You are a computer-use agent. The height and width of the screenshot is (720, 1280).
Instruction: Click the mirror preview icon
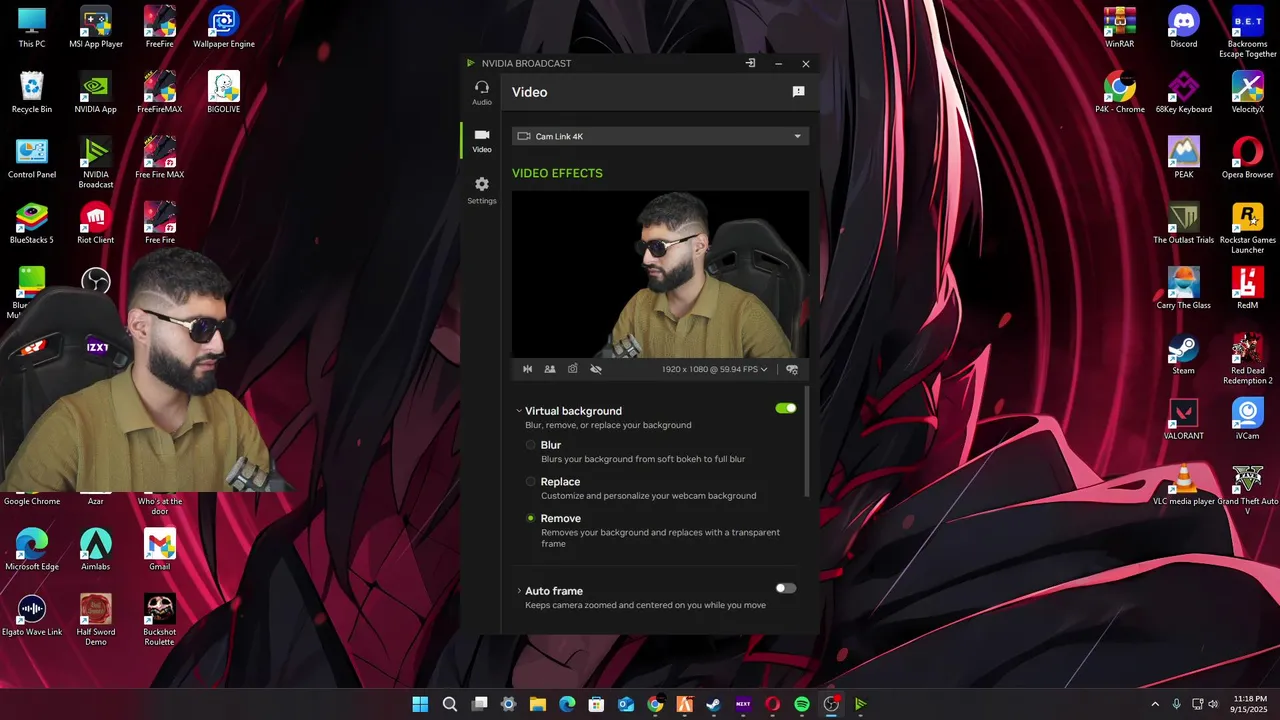coord(528,369)
